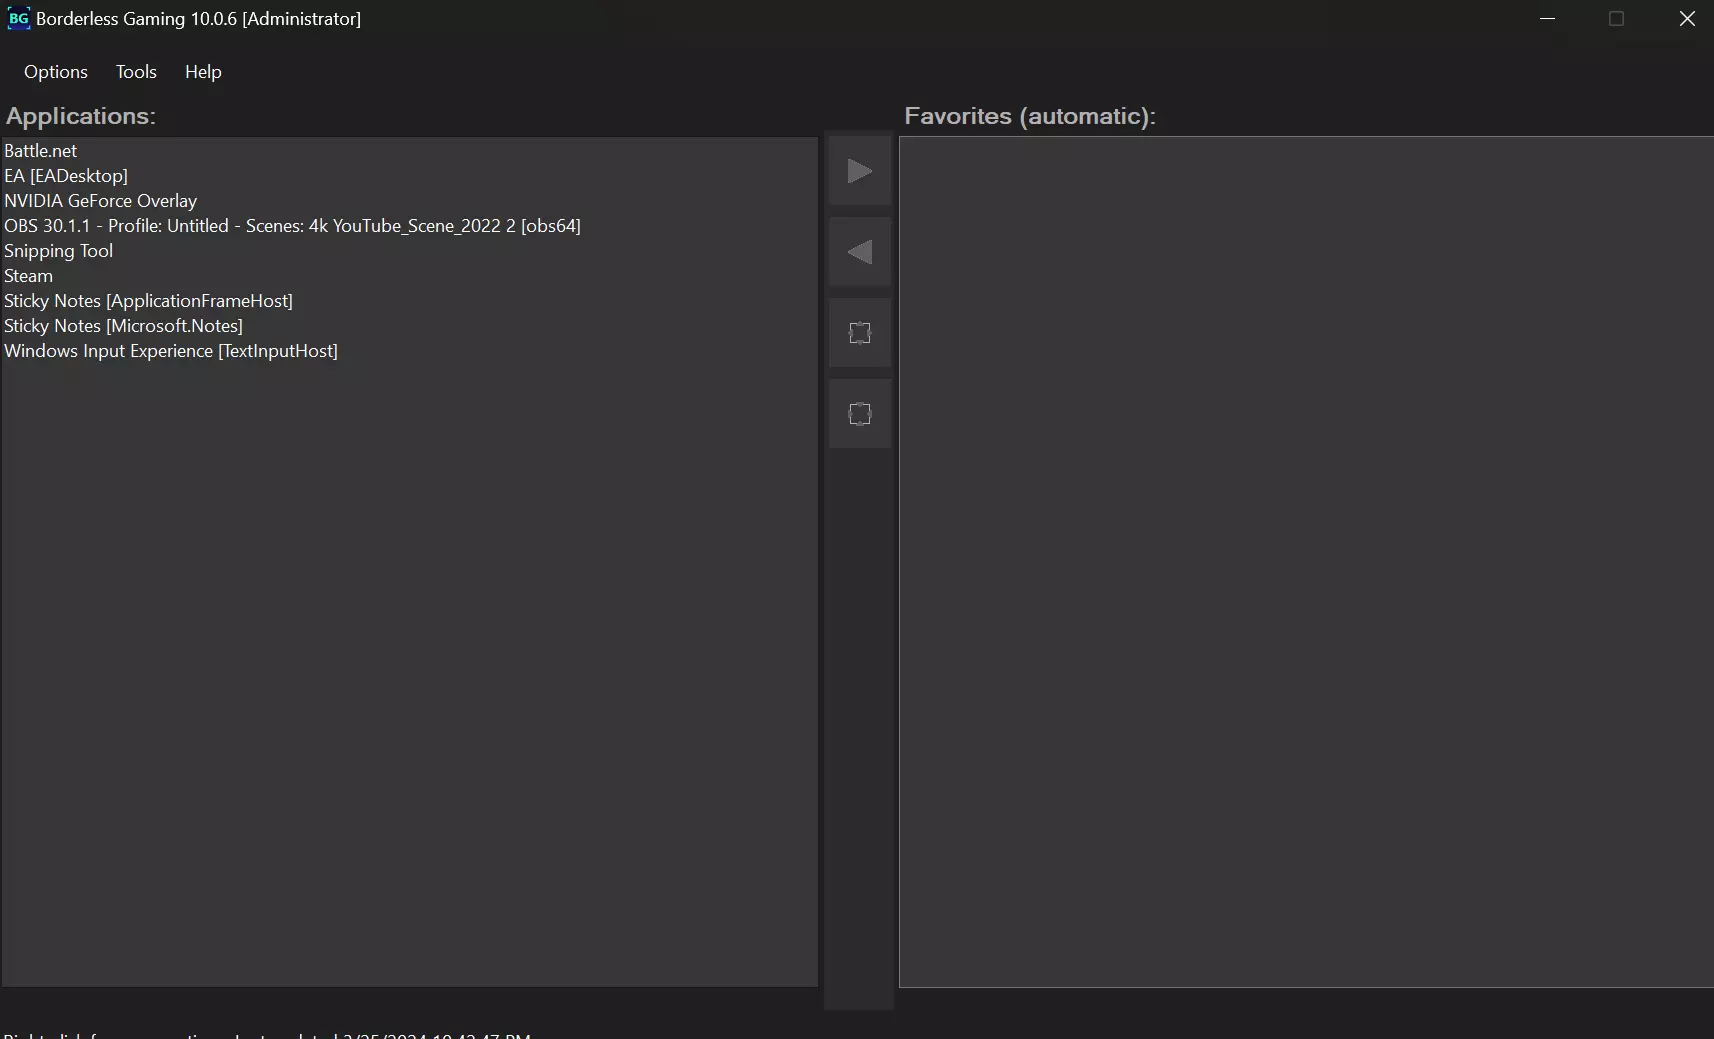1714x1039 pixels.
Task: Click the make borderless icon below the left arrow
Action: [860, 333]
